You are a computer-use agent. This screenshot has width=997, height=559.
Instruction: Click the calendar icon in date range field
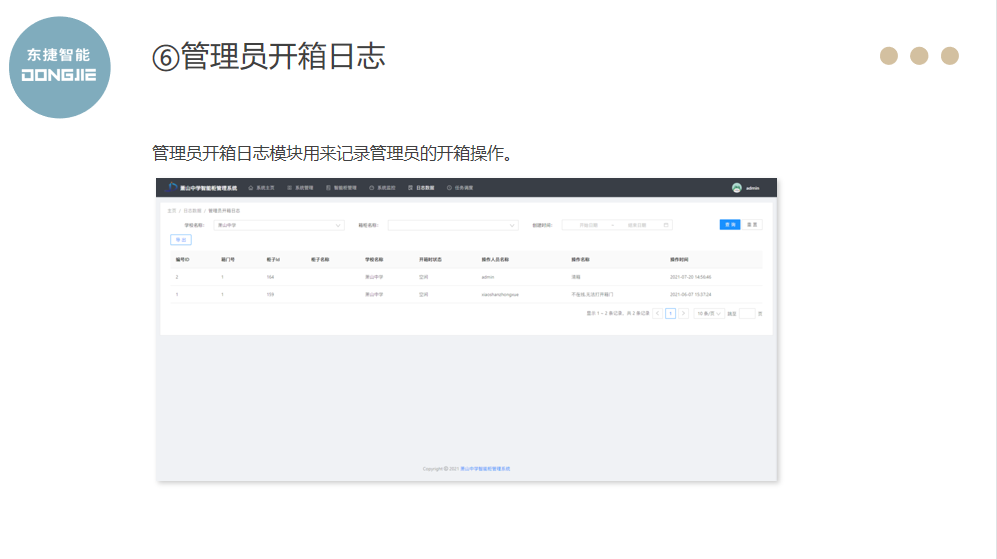pyautogui.click(x=666, y=225)
